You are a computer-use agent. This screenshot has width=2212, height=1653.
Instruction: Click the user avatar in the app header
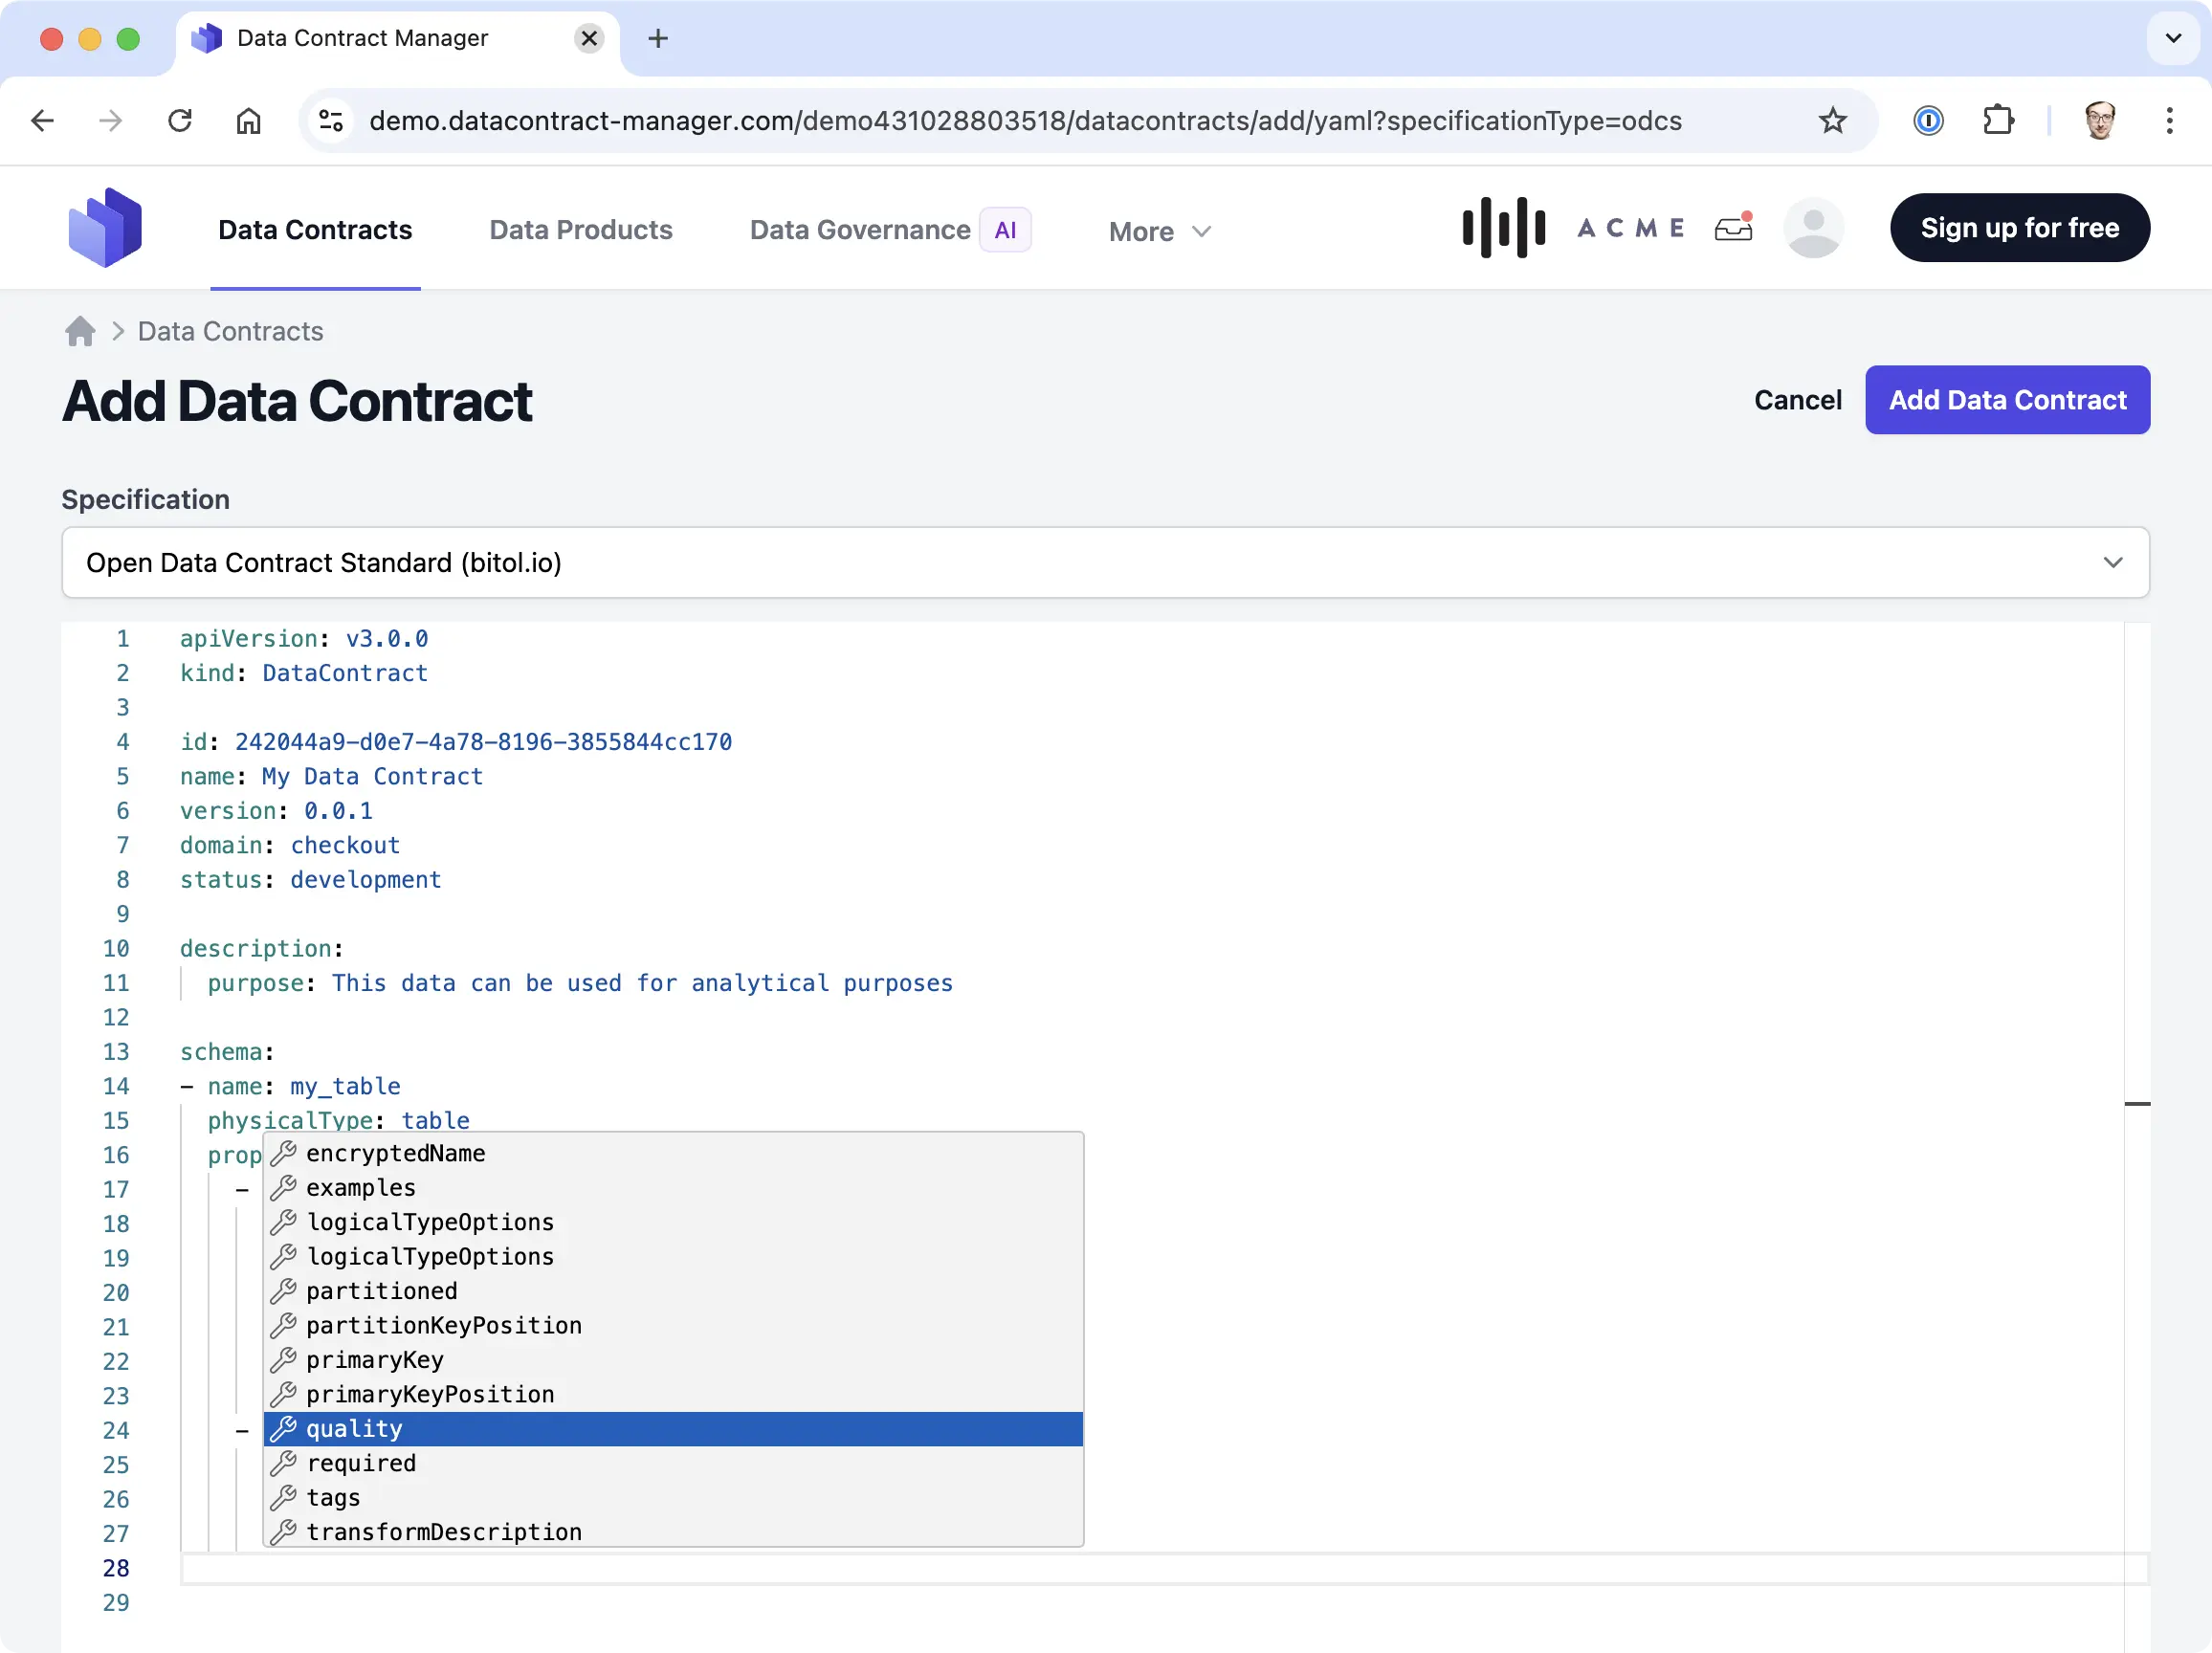pos(1813,228)
